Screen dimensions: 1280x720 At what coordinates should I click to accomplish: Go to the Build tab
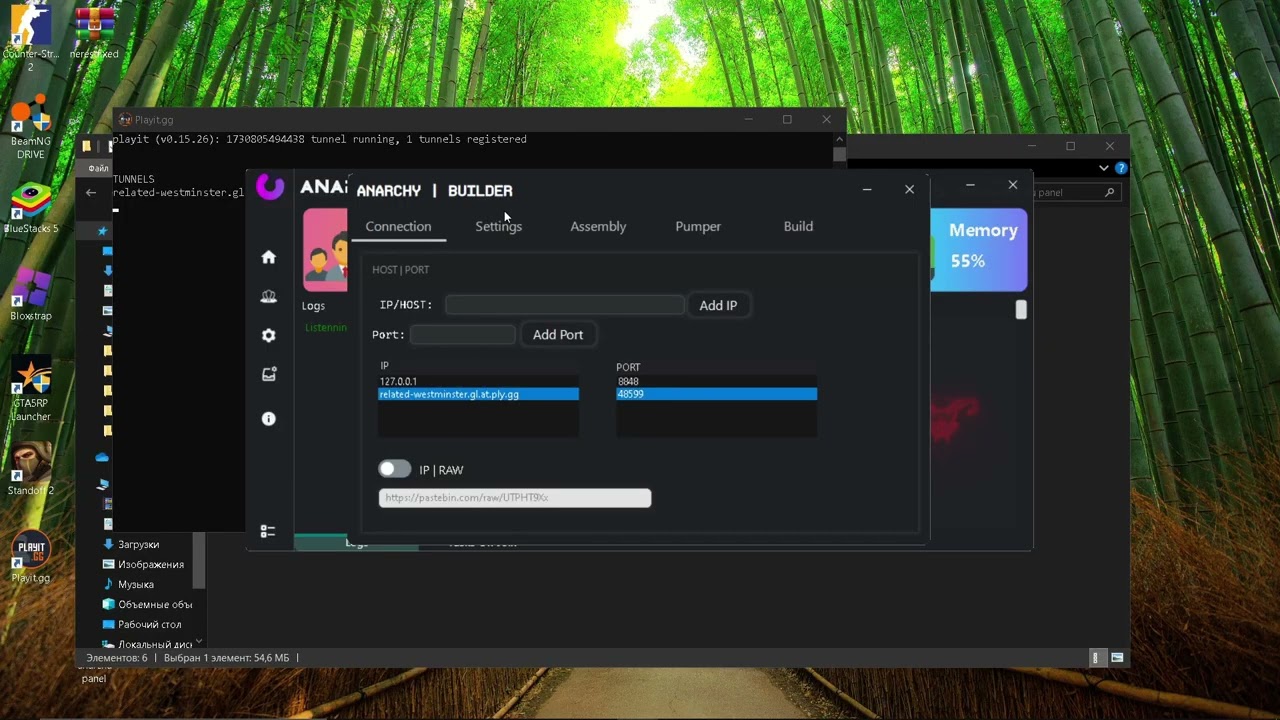point(798,226)
